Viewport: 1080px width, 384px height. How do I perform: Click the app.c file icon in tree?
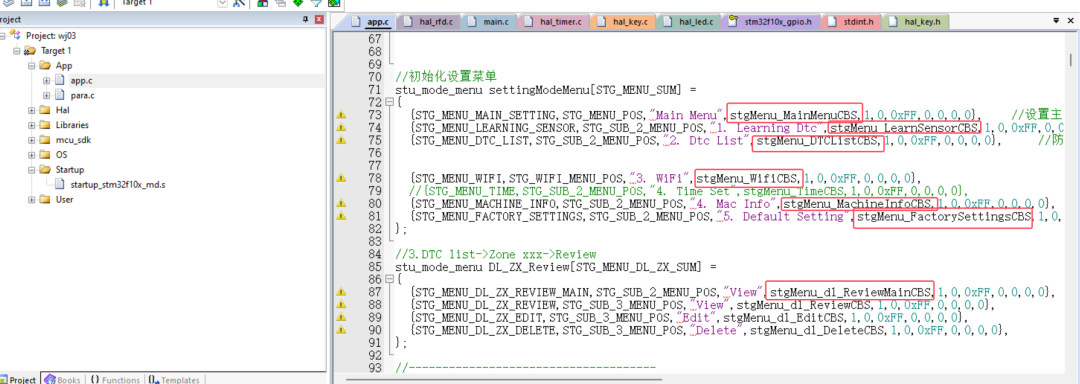pyautogui.click(x=60, y=81)
